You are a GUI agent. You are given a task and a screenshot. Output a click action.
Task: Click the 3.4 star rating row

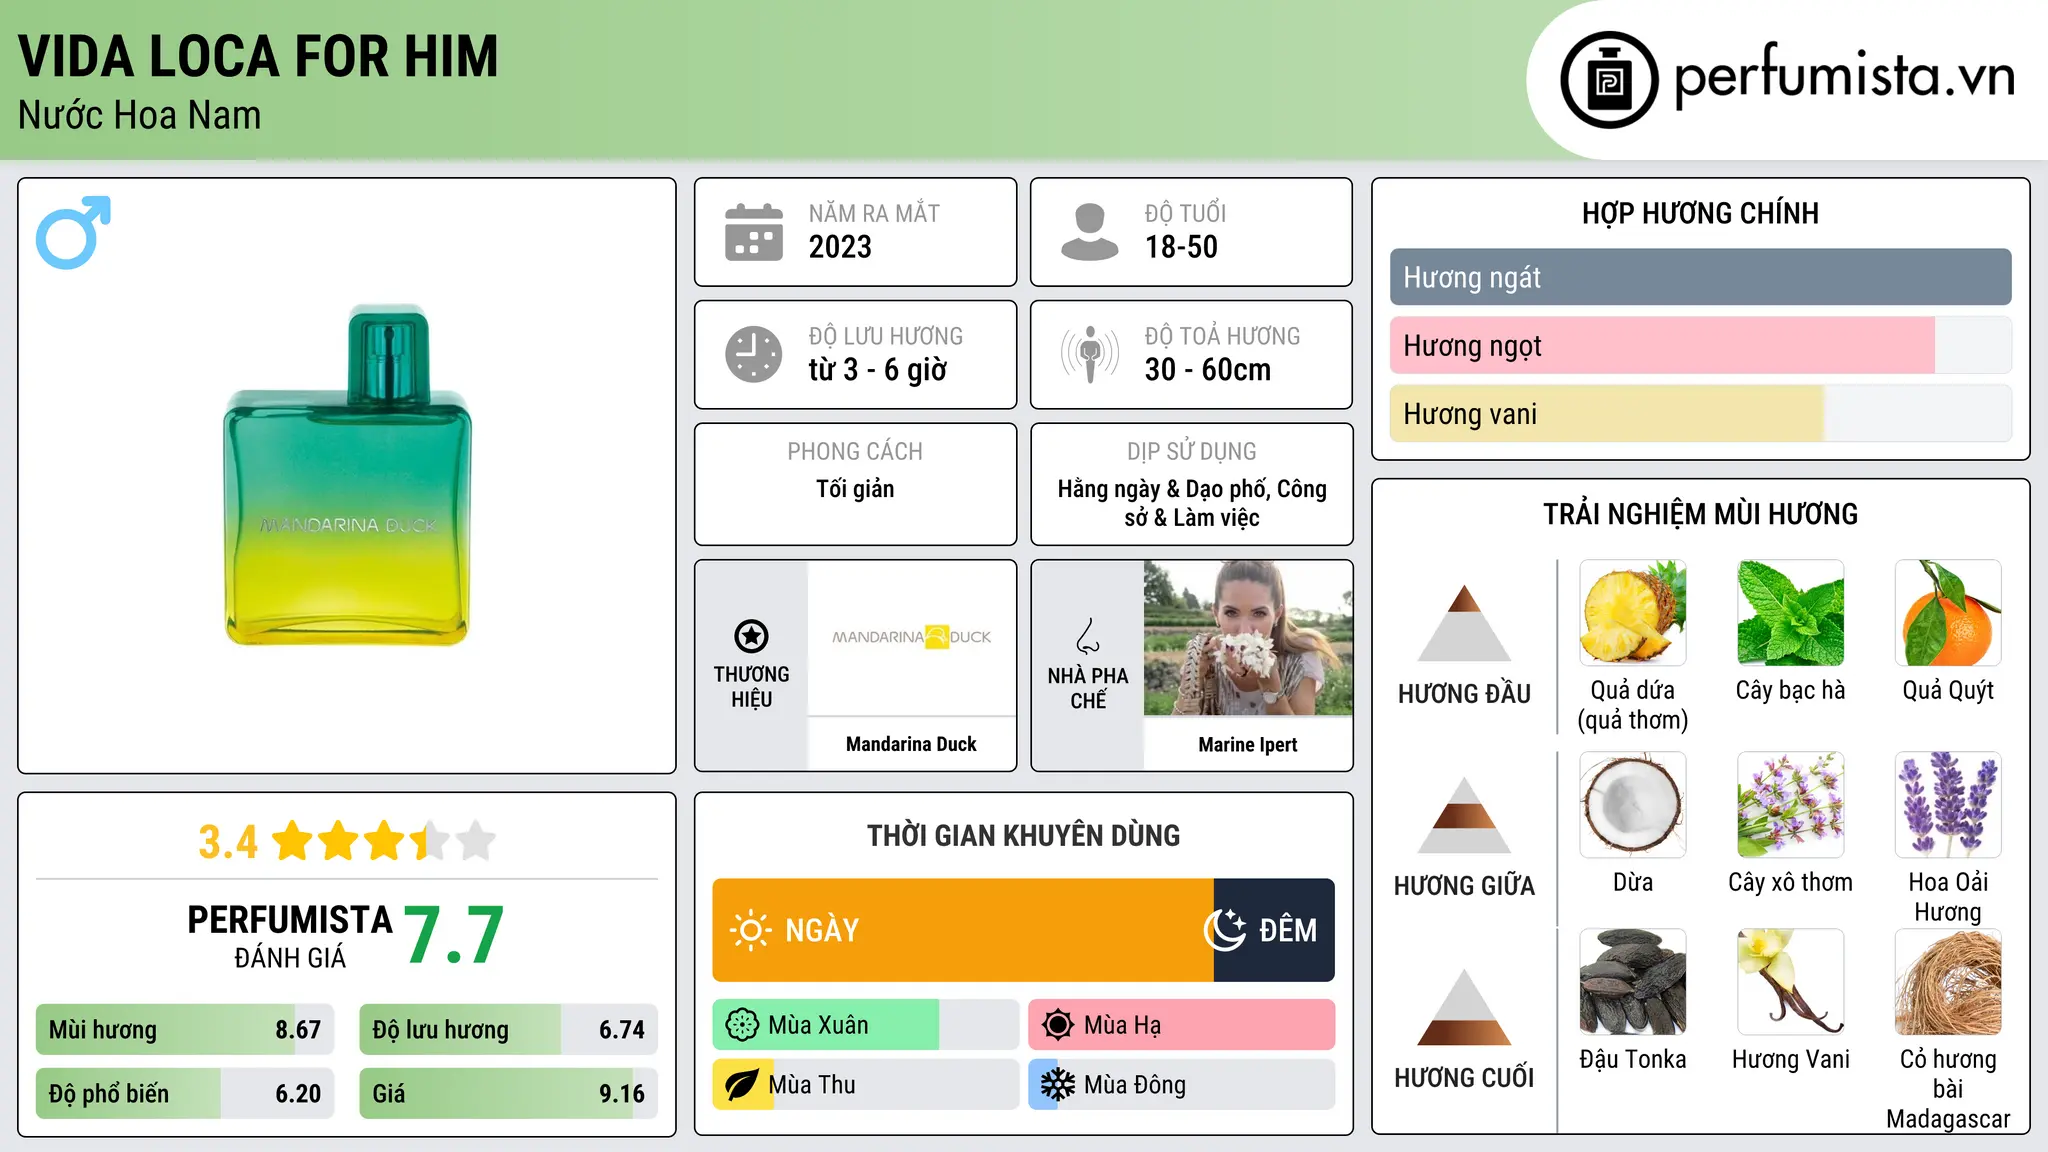(347, 841)
